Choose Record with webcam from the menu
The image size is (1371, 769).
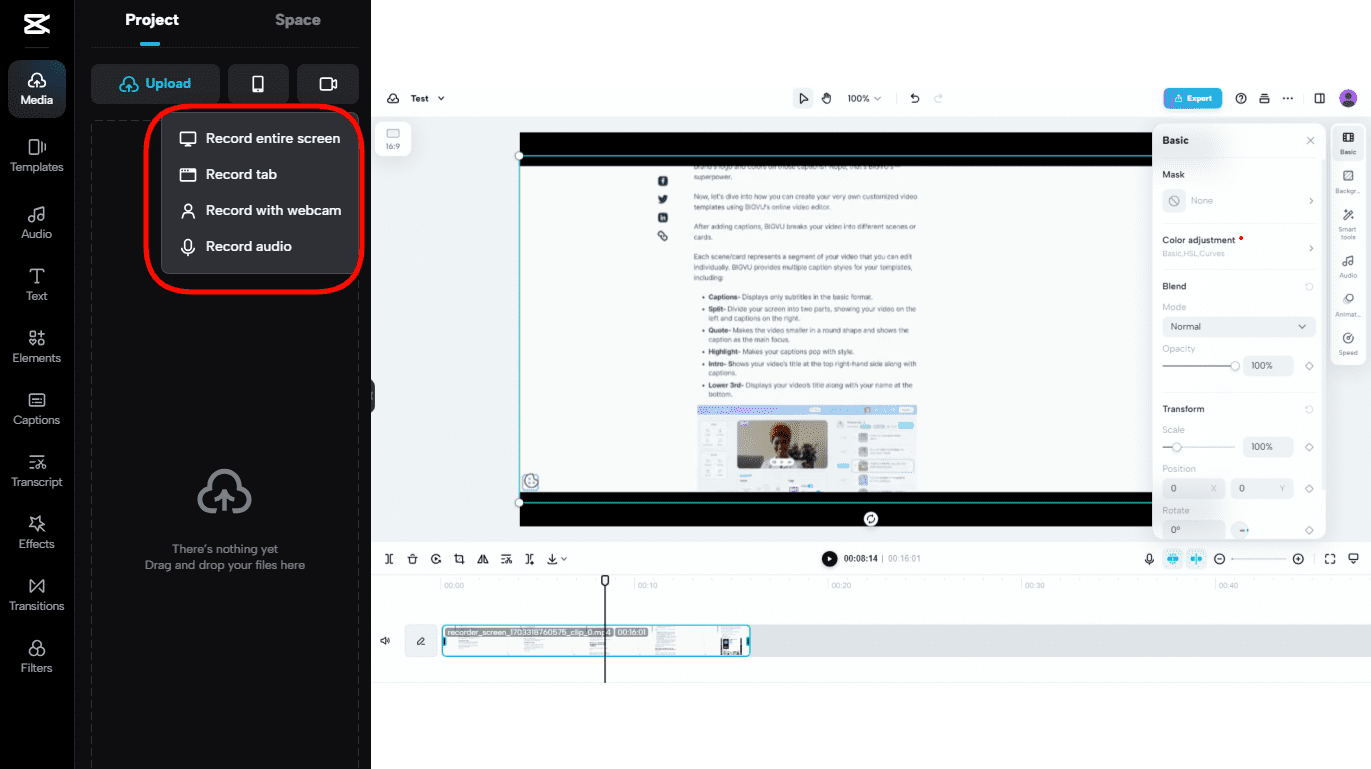point(260,210)
